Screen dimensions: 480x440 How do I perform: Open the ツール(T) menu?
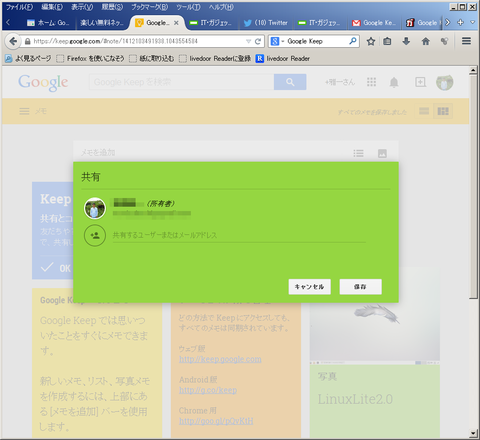tap(189, 7)
